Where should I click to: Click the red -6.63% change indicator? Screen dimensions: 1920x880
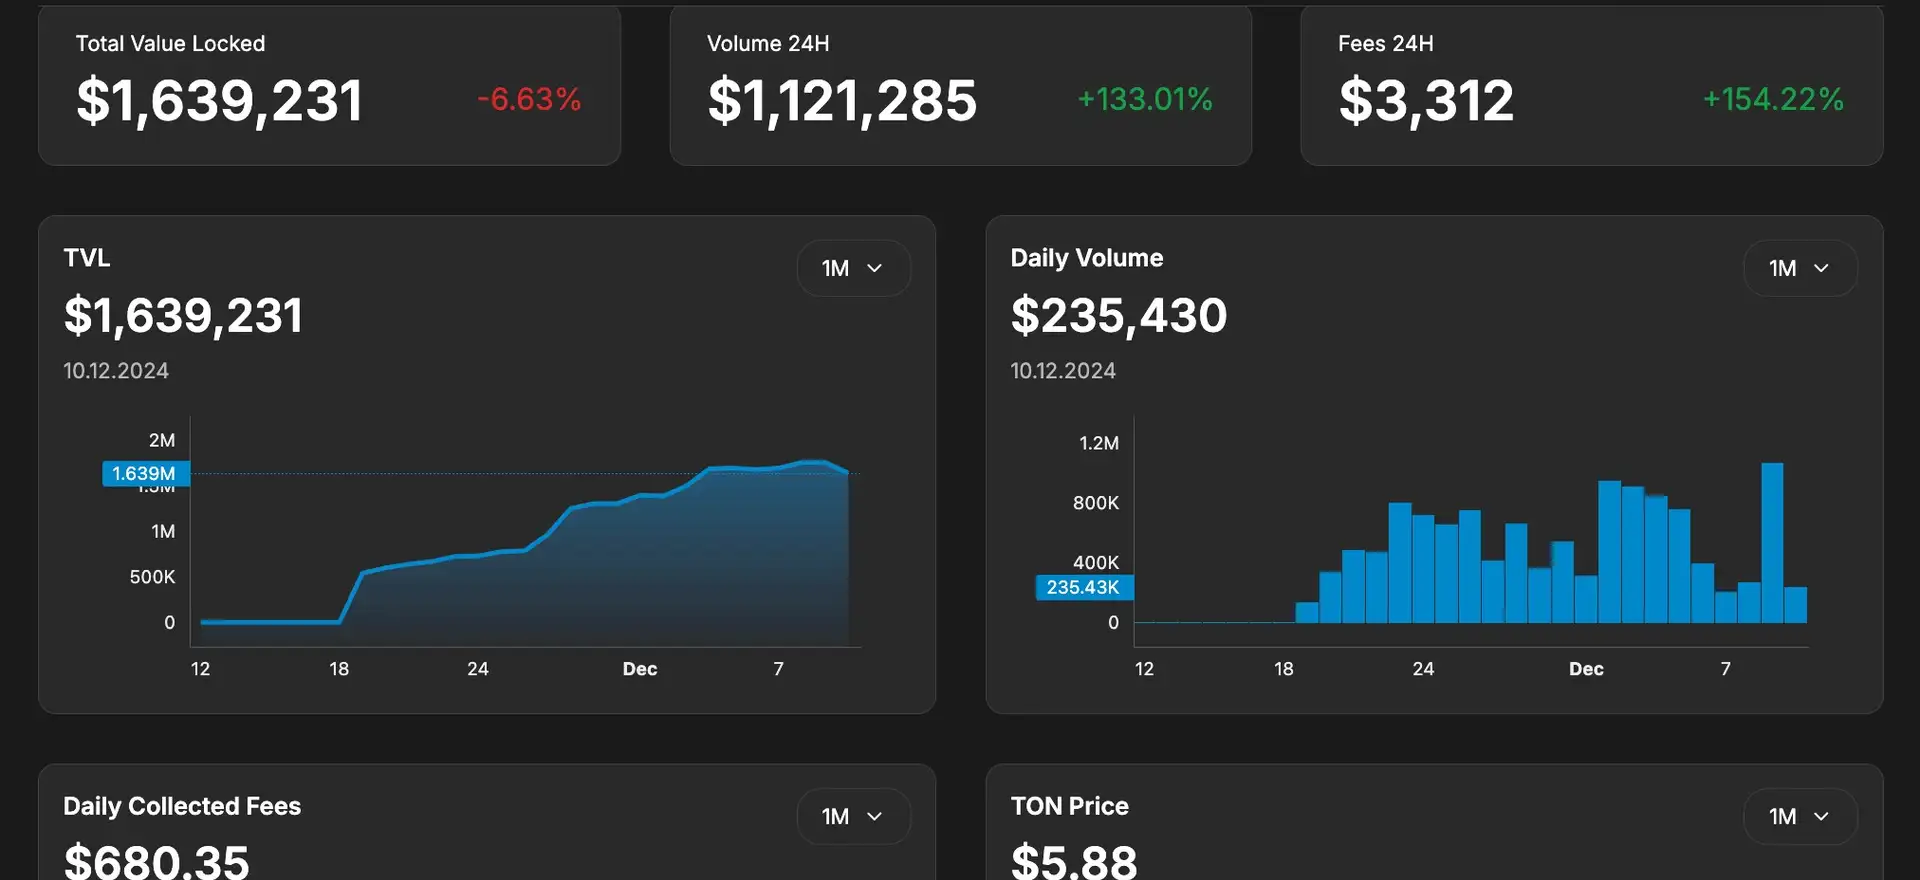coord(529,99)
